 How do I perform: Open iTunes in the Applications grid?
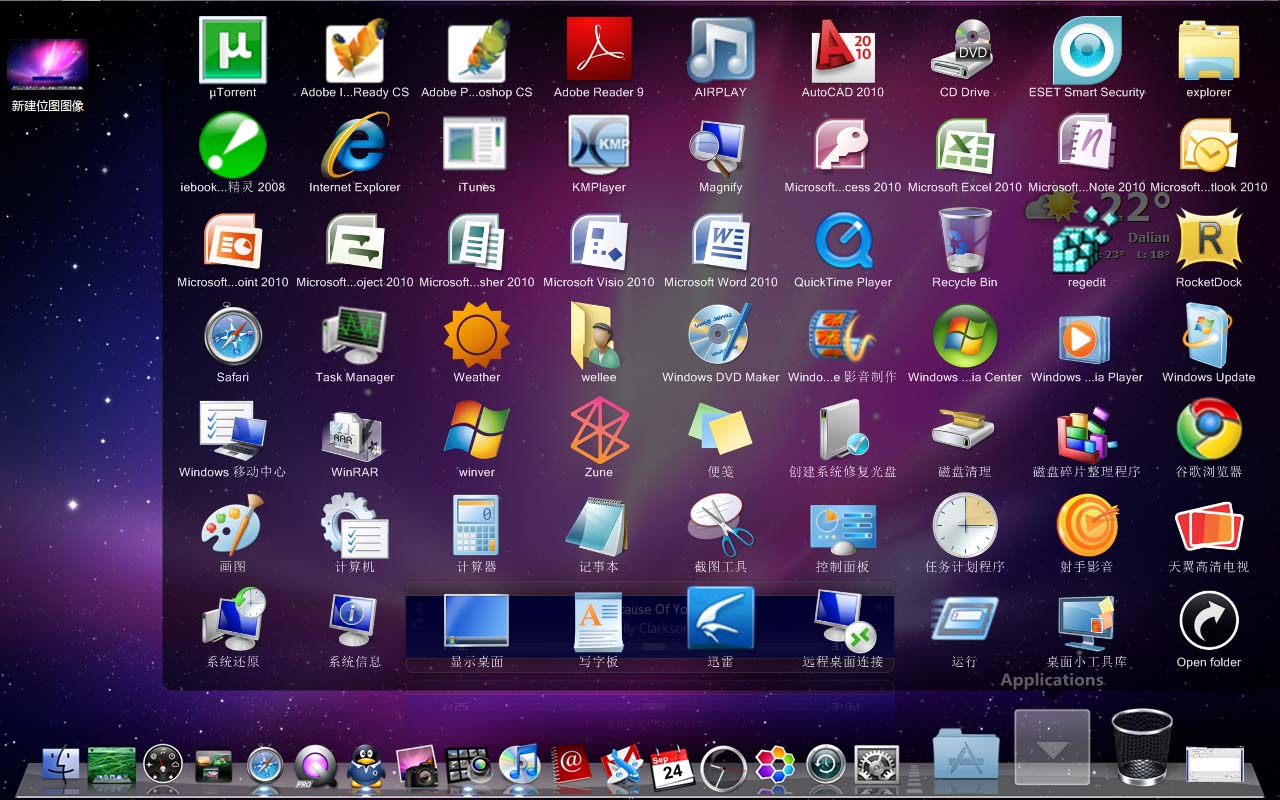477,145
